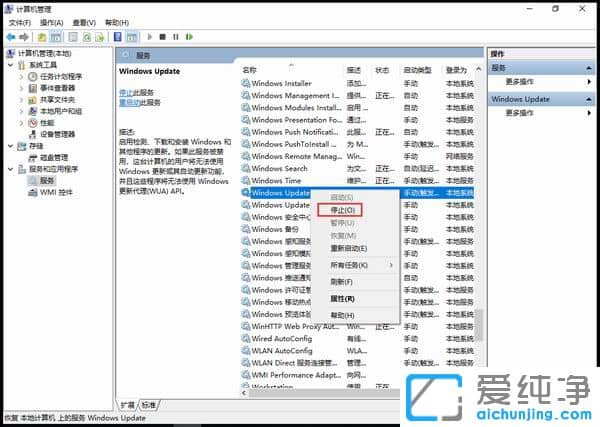Screen dimensions: 600x427
Task: Sort services by the 启动类型 column header
Action: click(417, 70)
